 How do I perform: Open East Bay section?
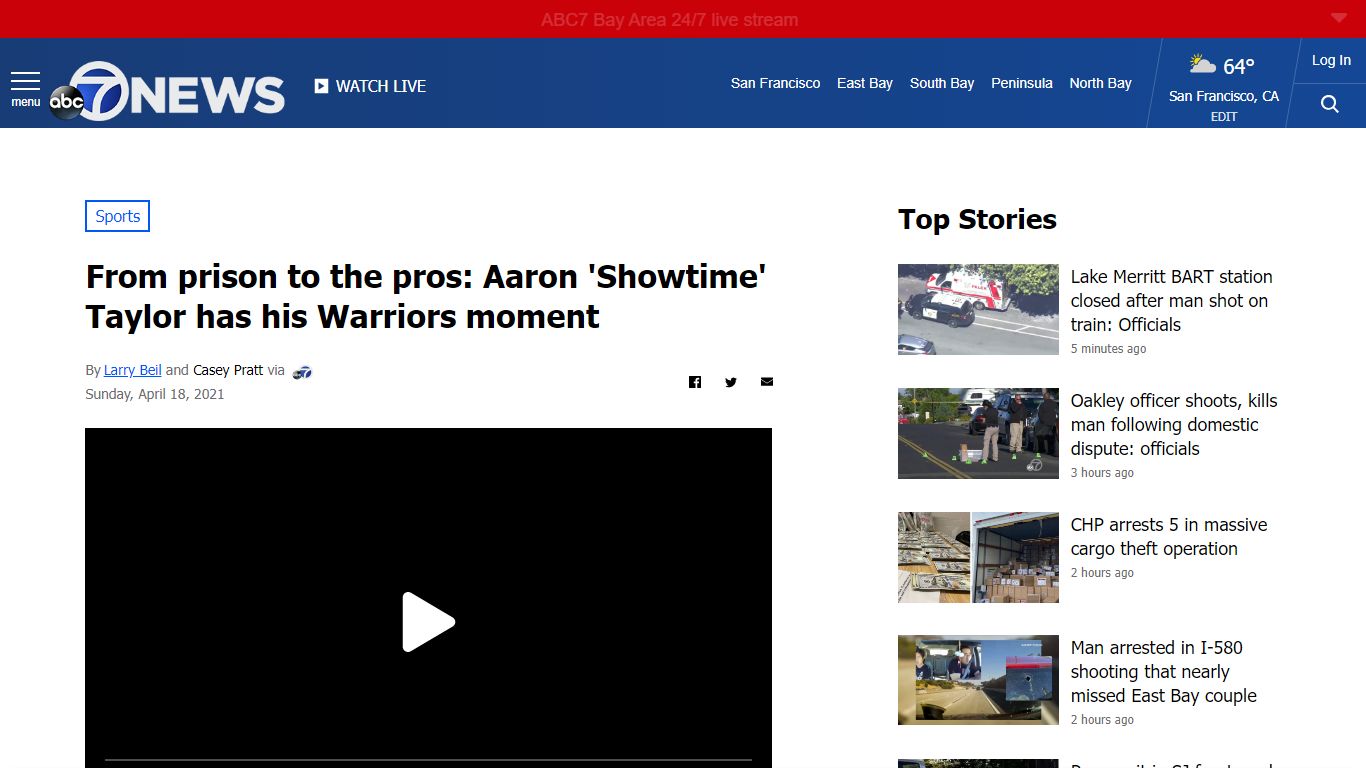865,83
